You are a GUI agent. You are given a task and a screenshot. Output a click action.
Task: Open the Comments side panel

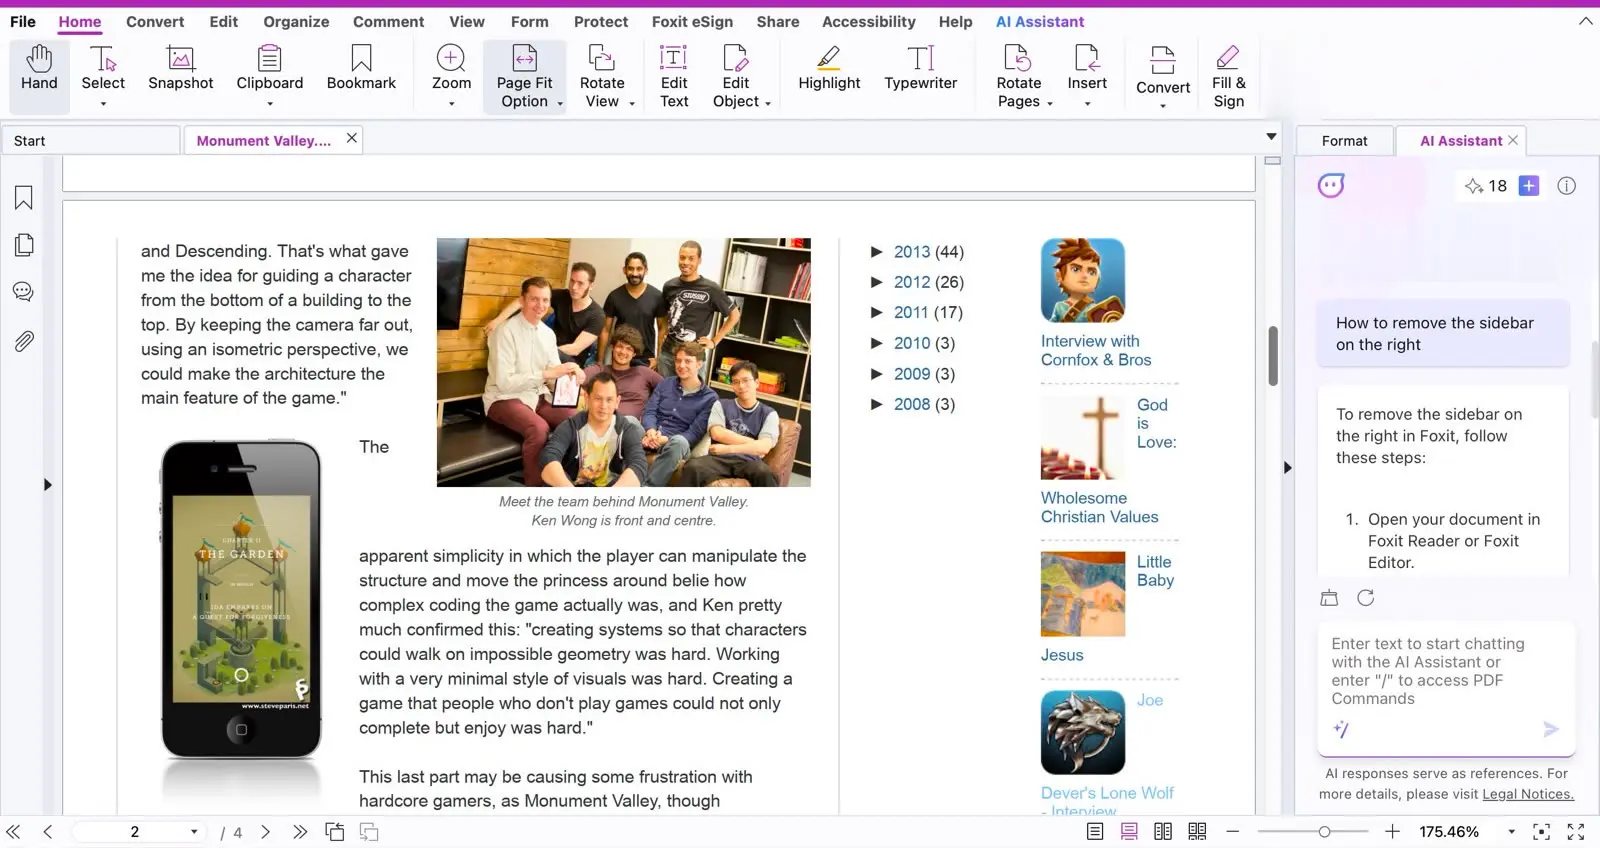24,292
